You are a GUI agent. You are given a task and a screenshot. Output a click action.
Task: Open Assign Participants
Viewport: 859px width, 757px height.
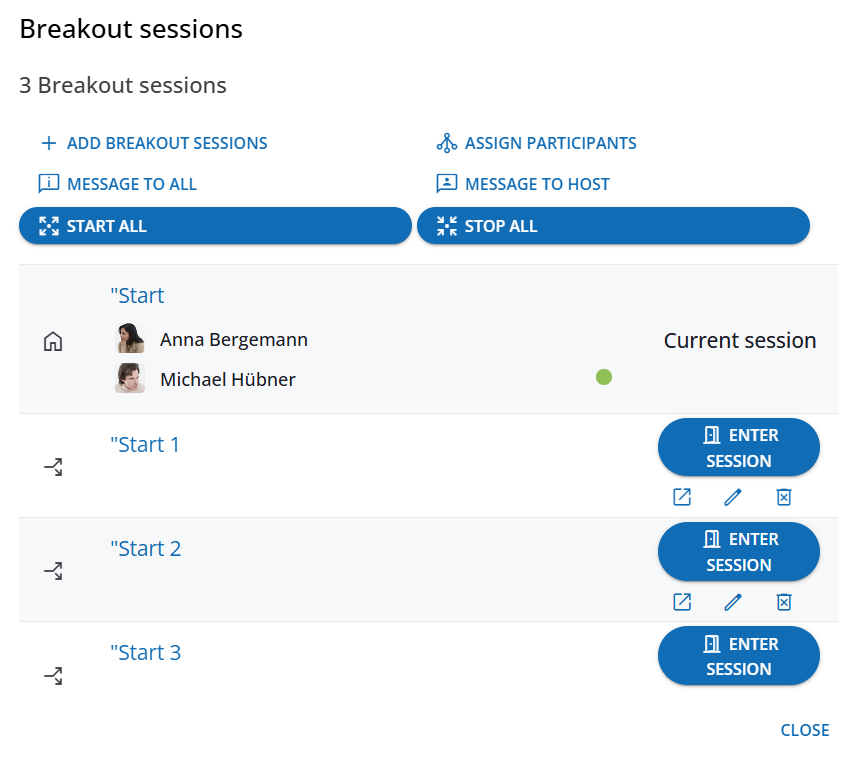coord(537,143)
